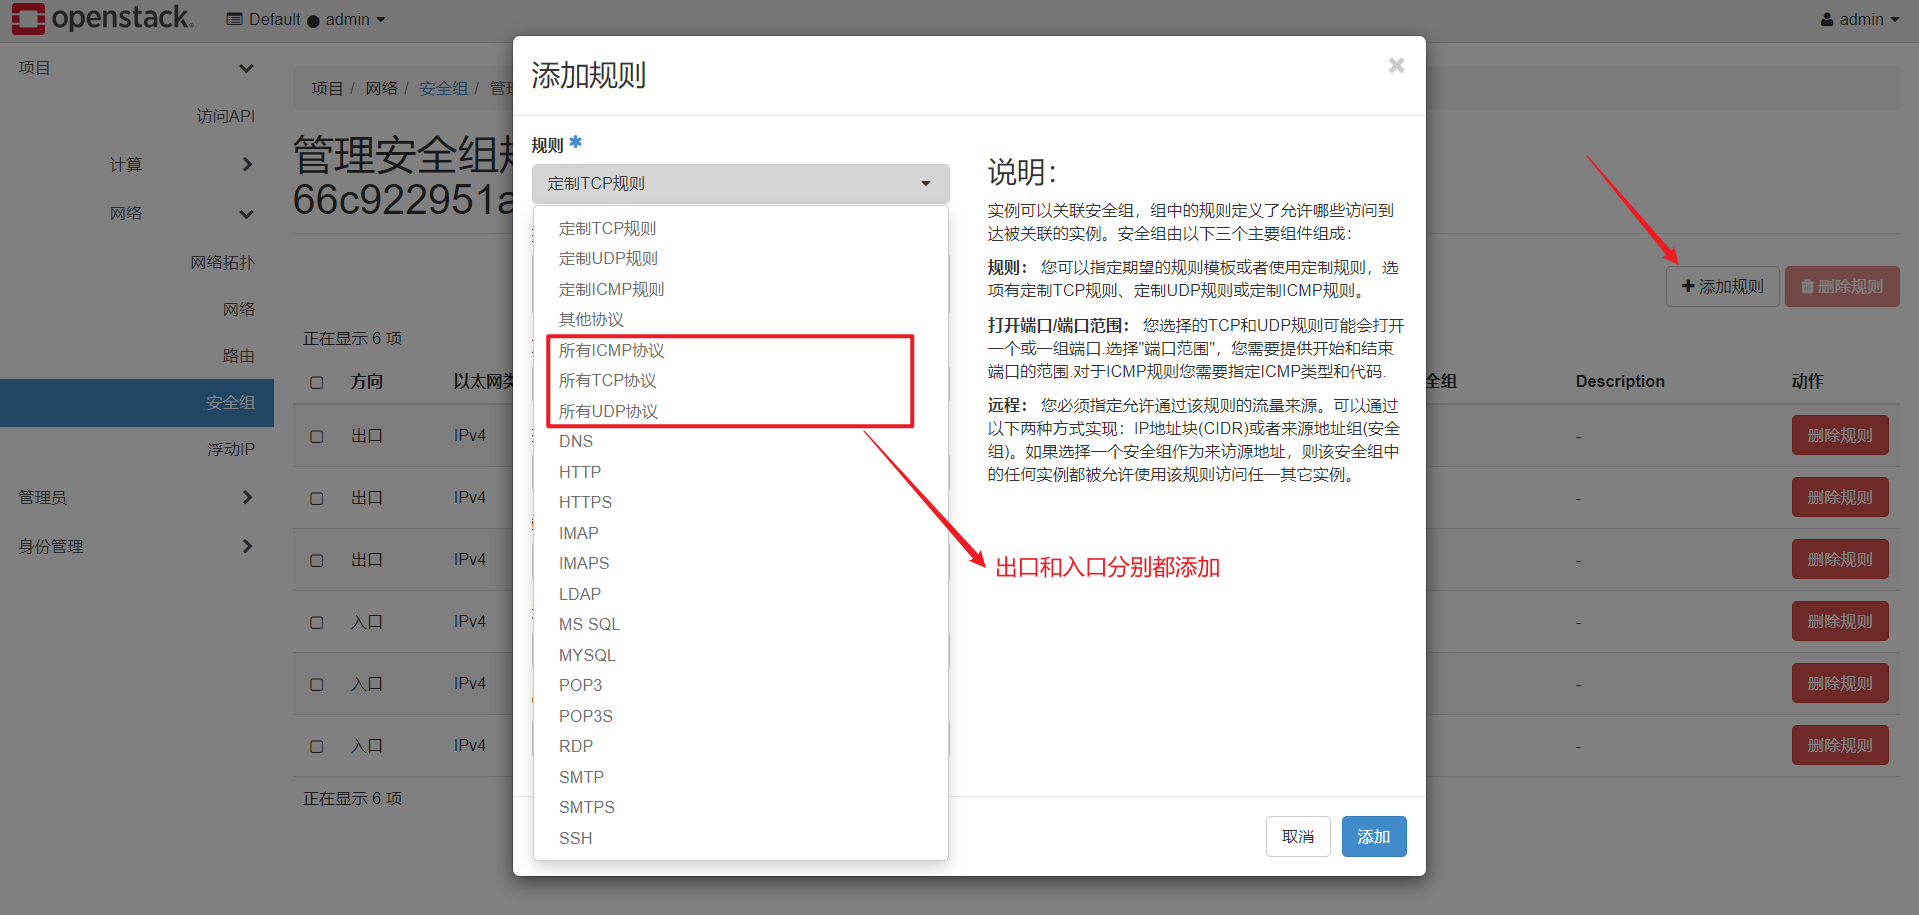Click the plus icon on the 添加规则 button
The height and width of the screenshot is (915, 1919).
pos(1686,286)
